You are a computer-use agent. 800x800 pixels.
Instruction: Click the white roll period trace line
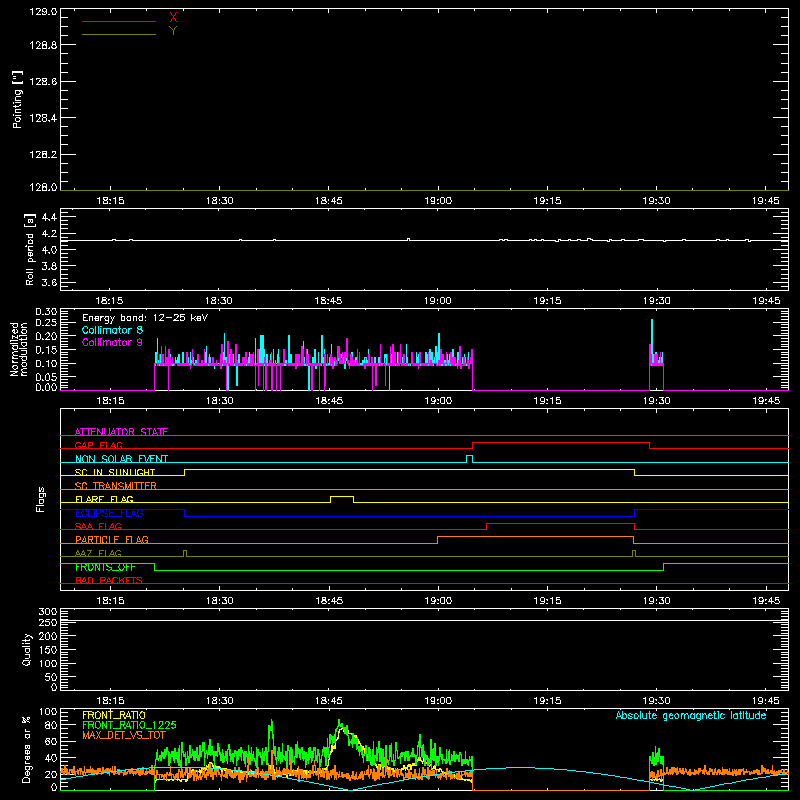pos(424,240)
